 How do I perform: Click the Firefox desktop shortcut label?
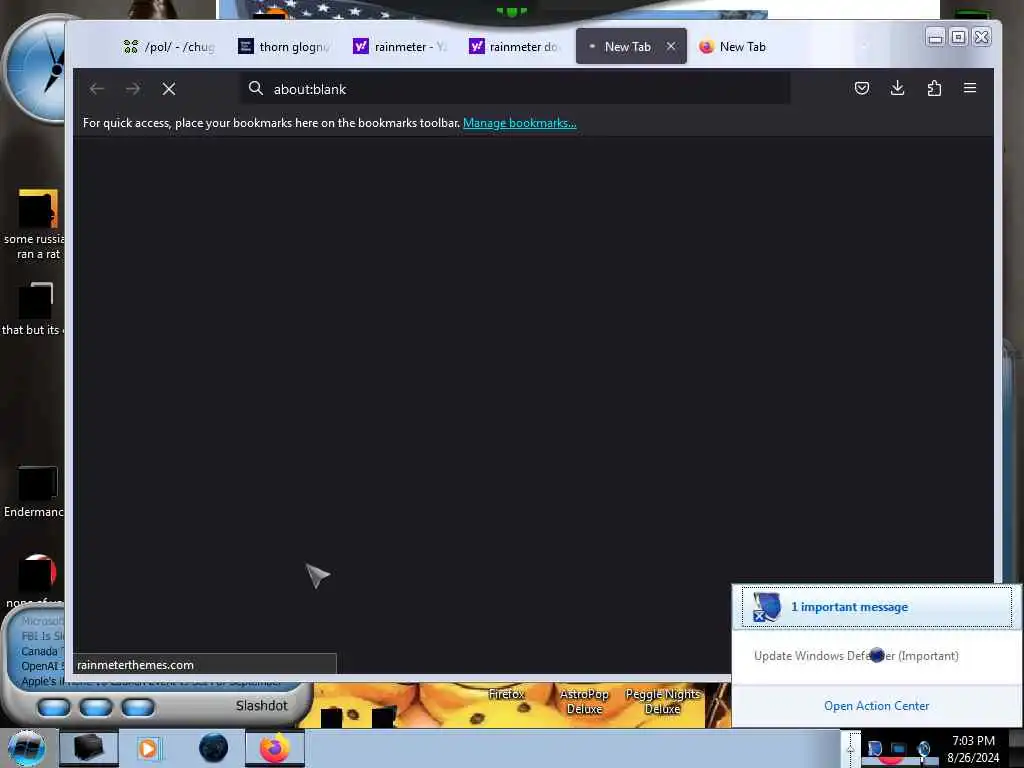506,694
